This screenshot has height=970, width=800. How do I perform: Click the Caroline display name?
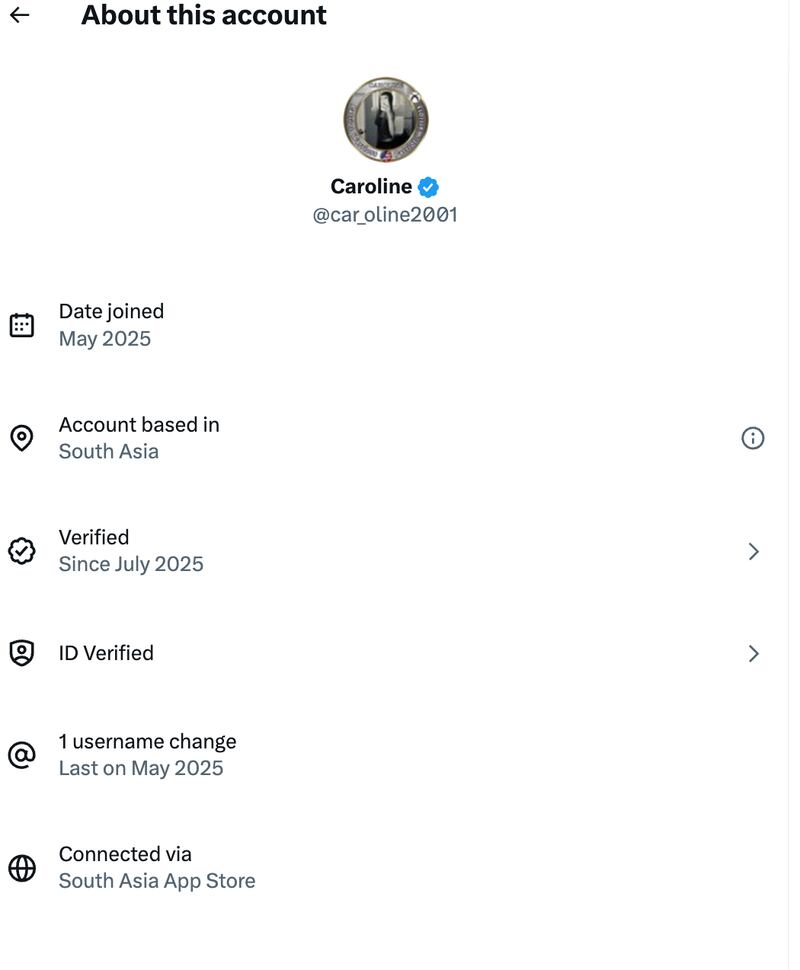click(371, 187)
